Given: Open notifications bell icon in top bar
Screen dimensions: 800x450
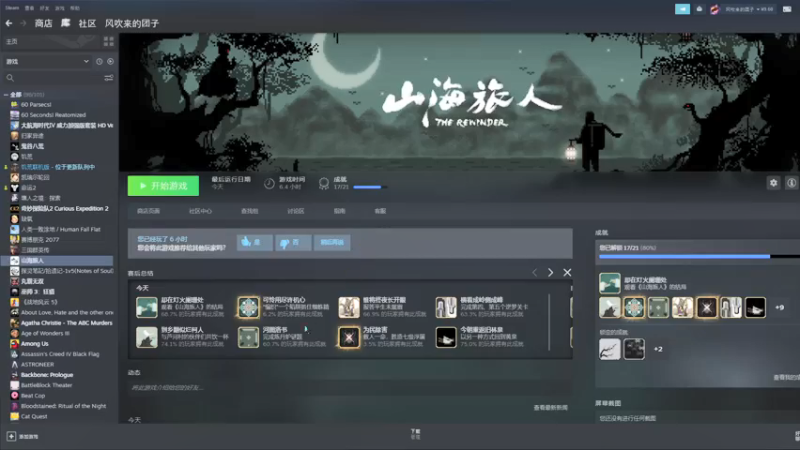Looking at the screenshot, I should click(x=699, y=9).
